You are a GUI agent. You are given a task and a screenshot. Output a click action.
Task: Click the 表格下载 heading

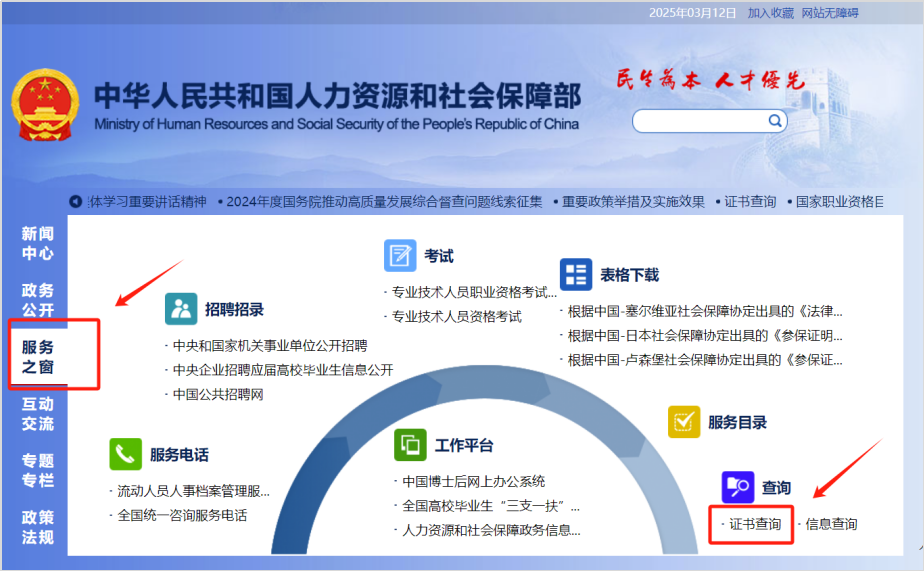[629, 275]
